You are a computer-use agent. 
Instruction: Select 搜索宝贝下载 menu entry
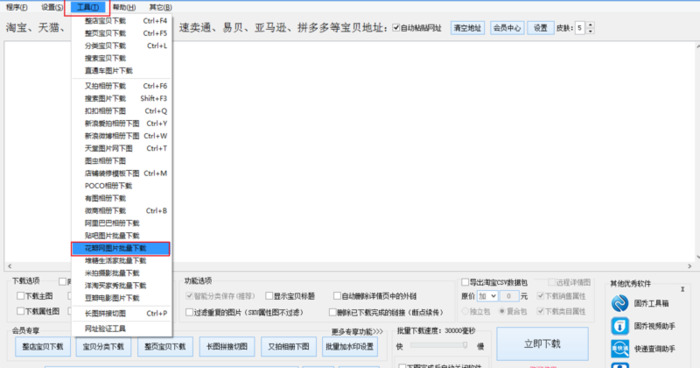(x=121, y=58)
